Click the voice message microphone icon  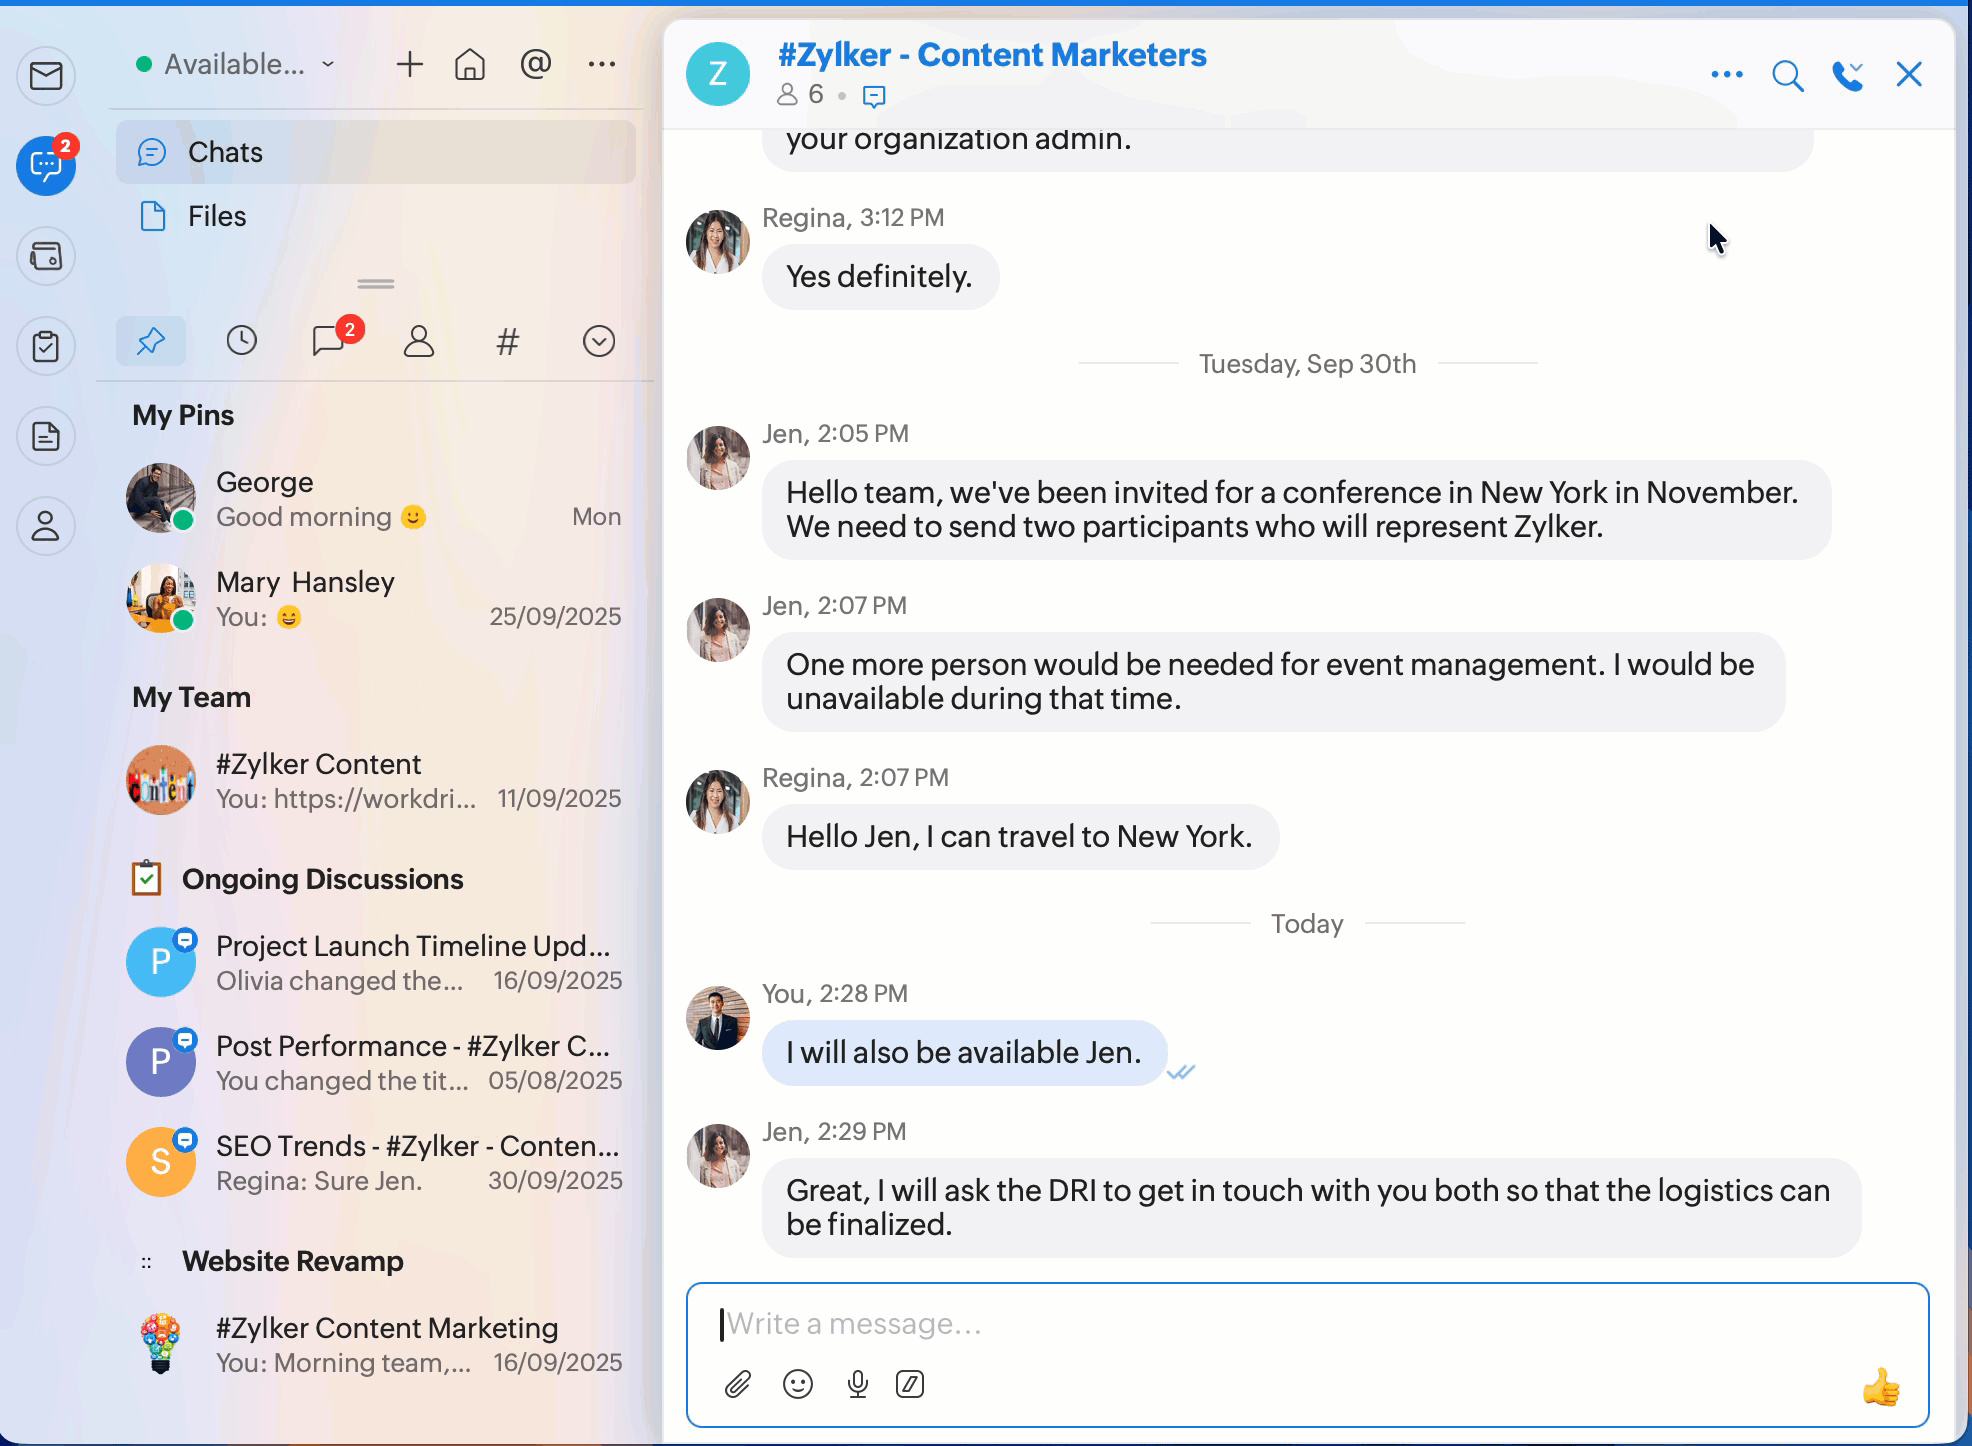pyautogui.click(x=857, y=1384)
